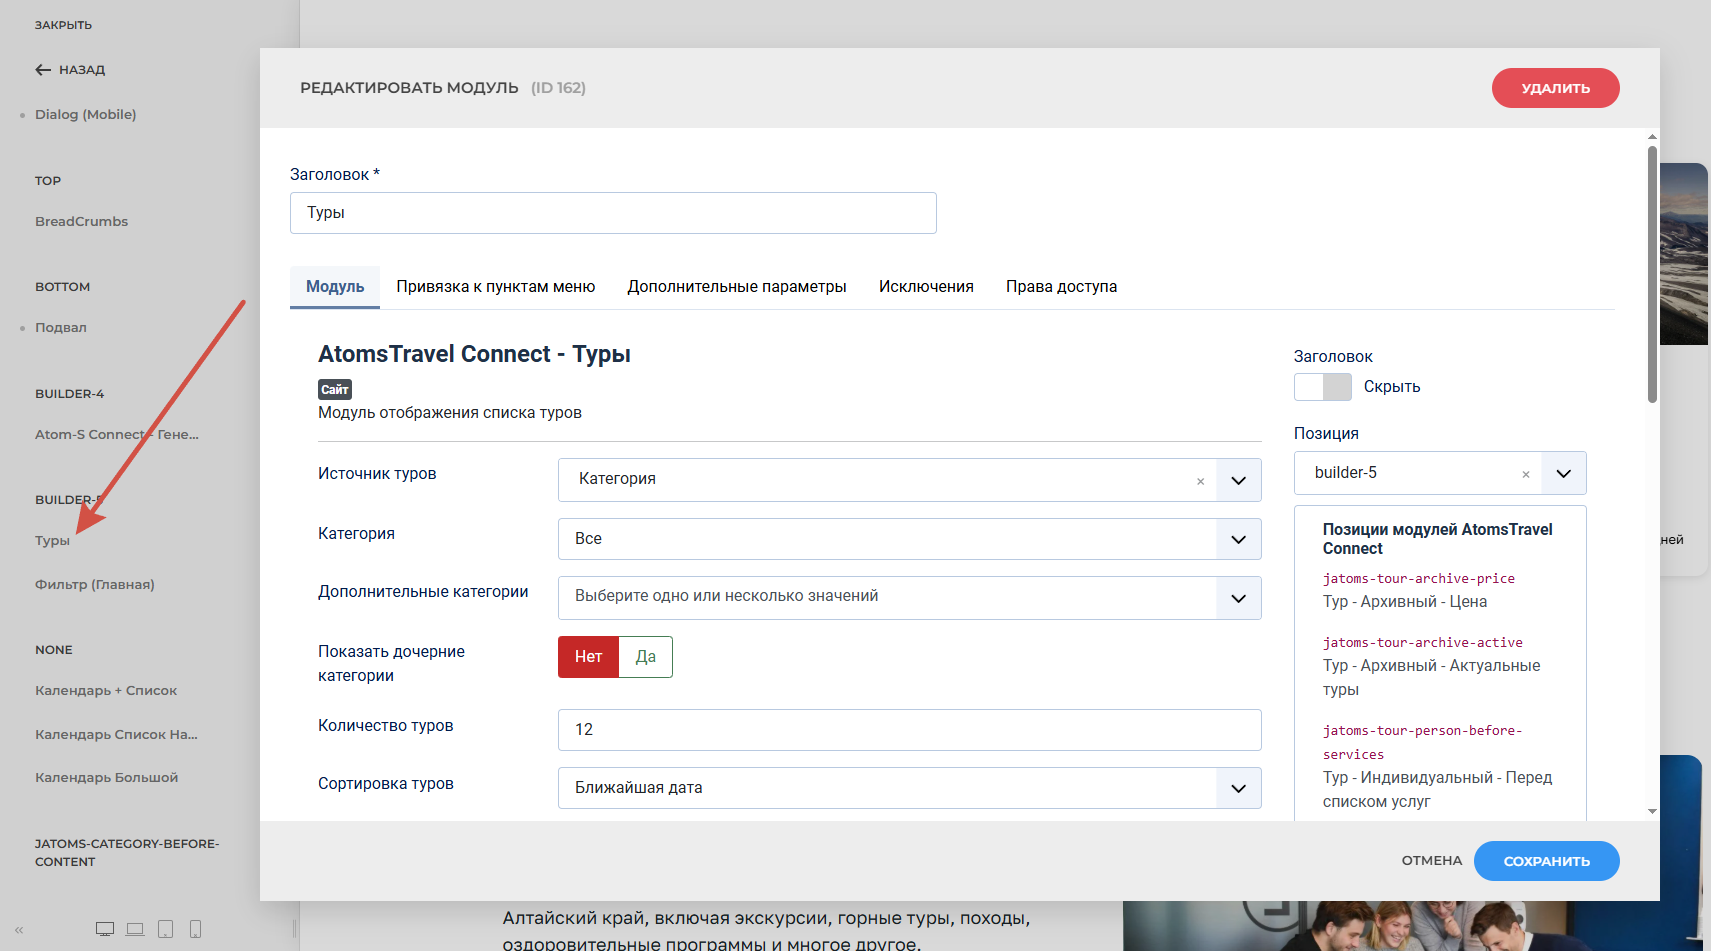1711x951 pixels.
Task: Click the jatoms-tour-person-before-services position code
Action: coord(1422,743)
